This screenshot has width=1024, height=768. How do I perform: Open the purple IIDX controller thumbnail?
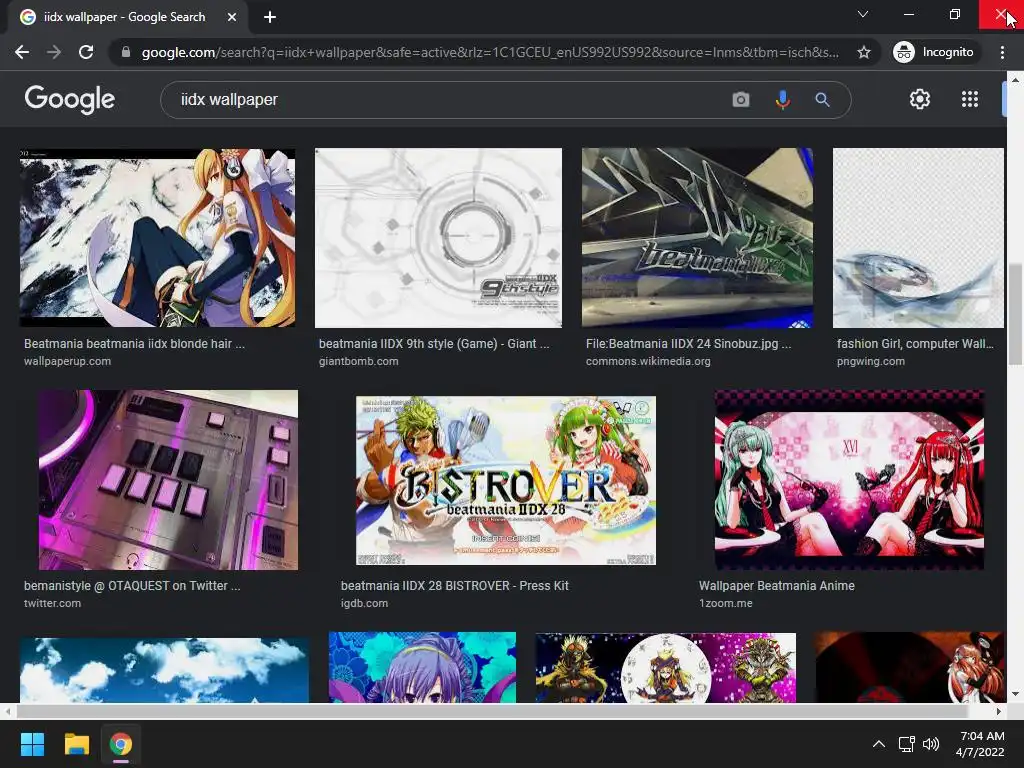click(x=168, y=480)
